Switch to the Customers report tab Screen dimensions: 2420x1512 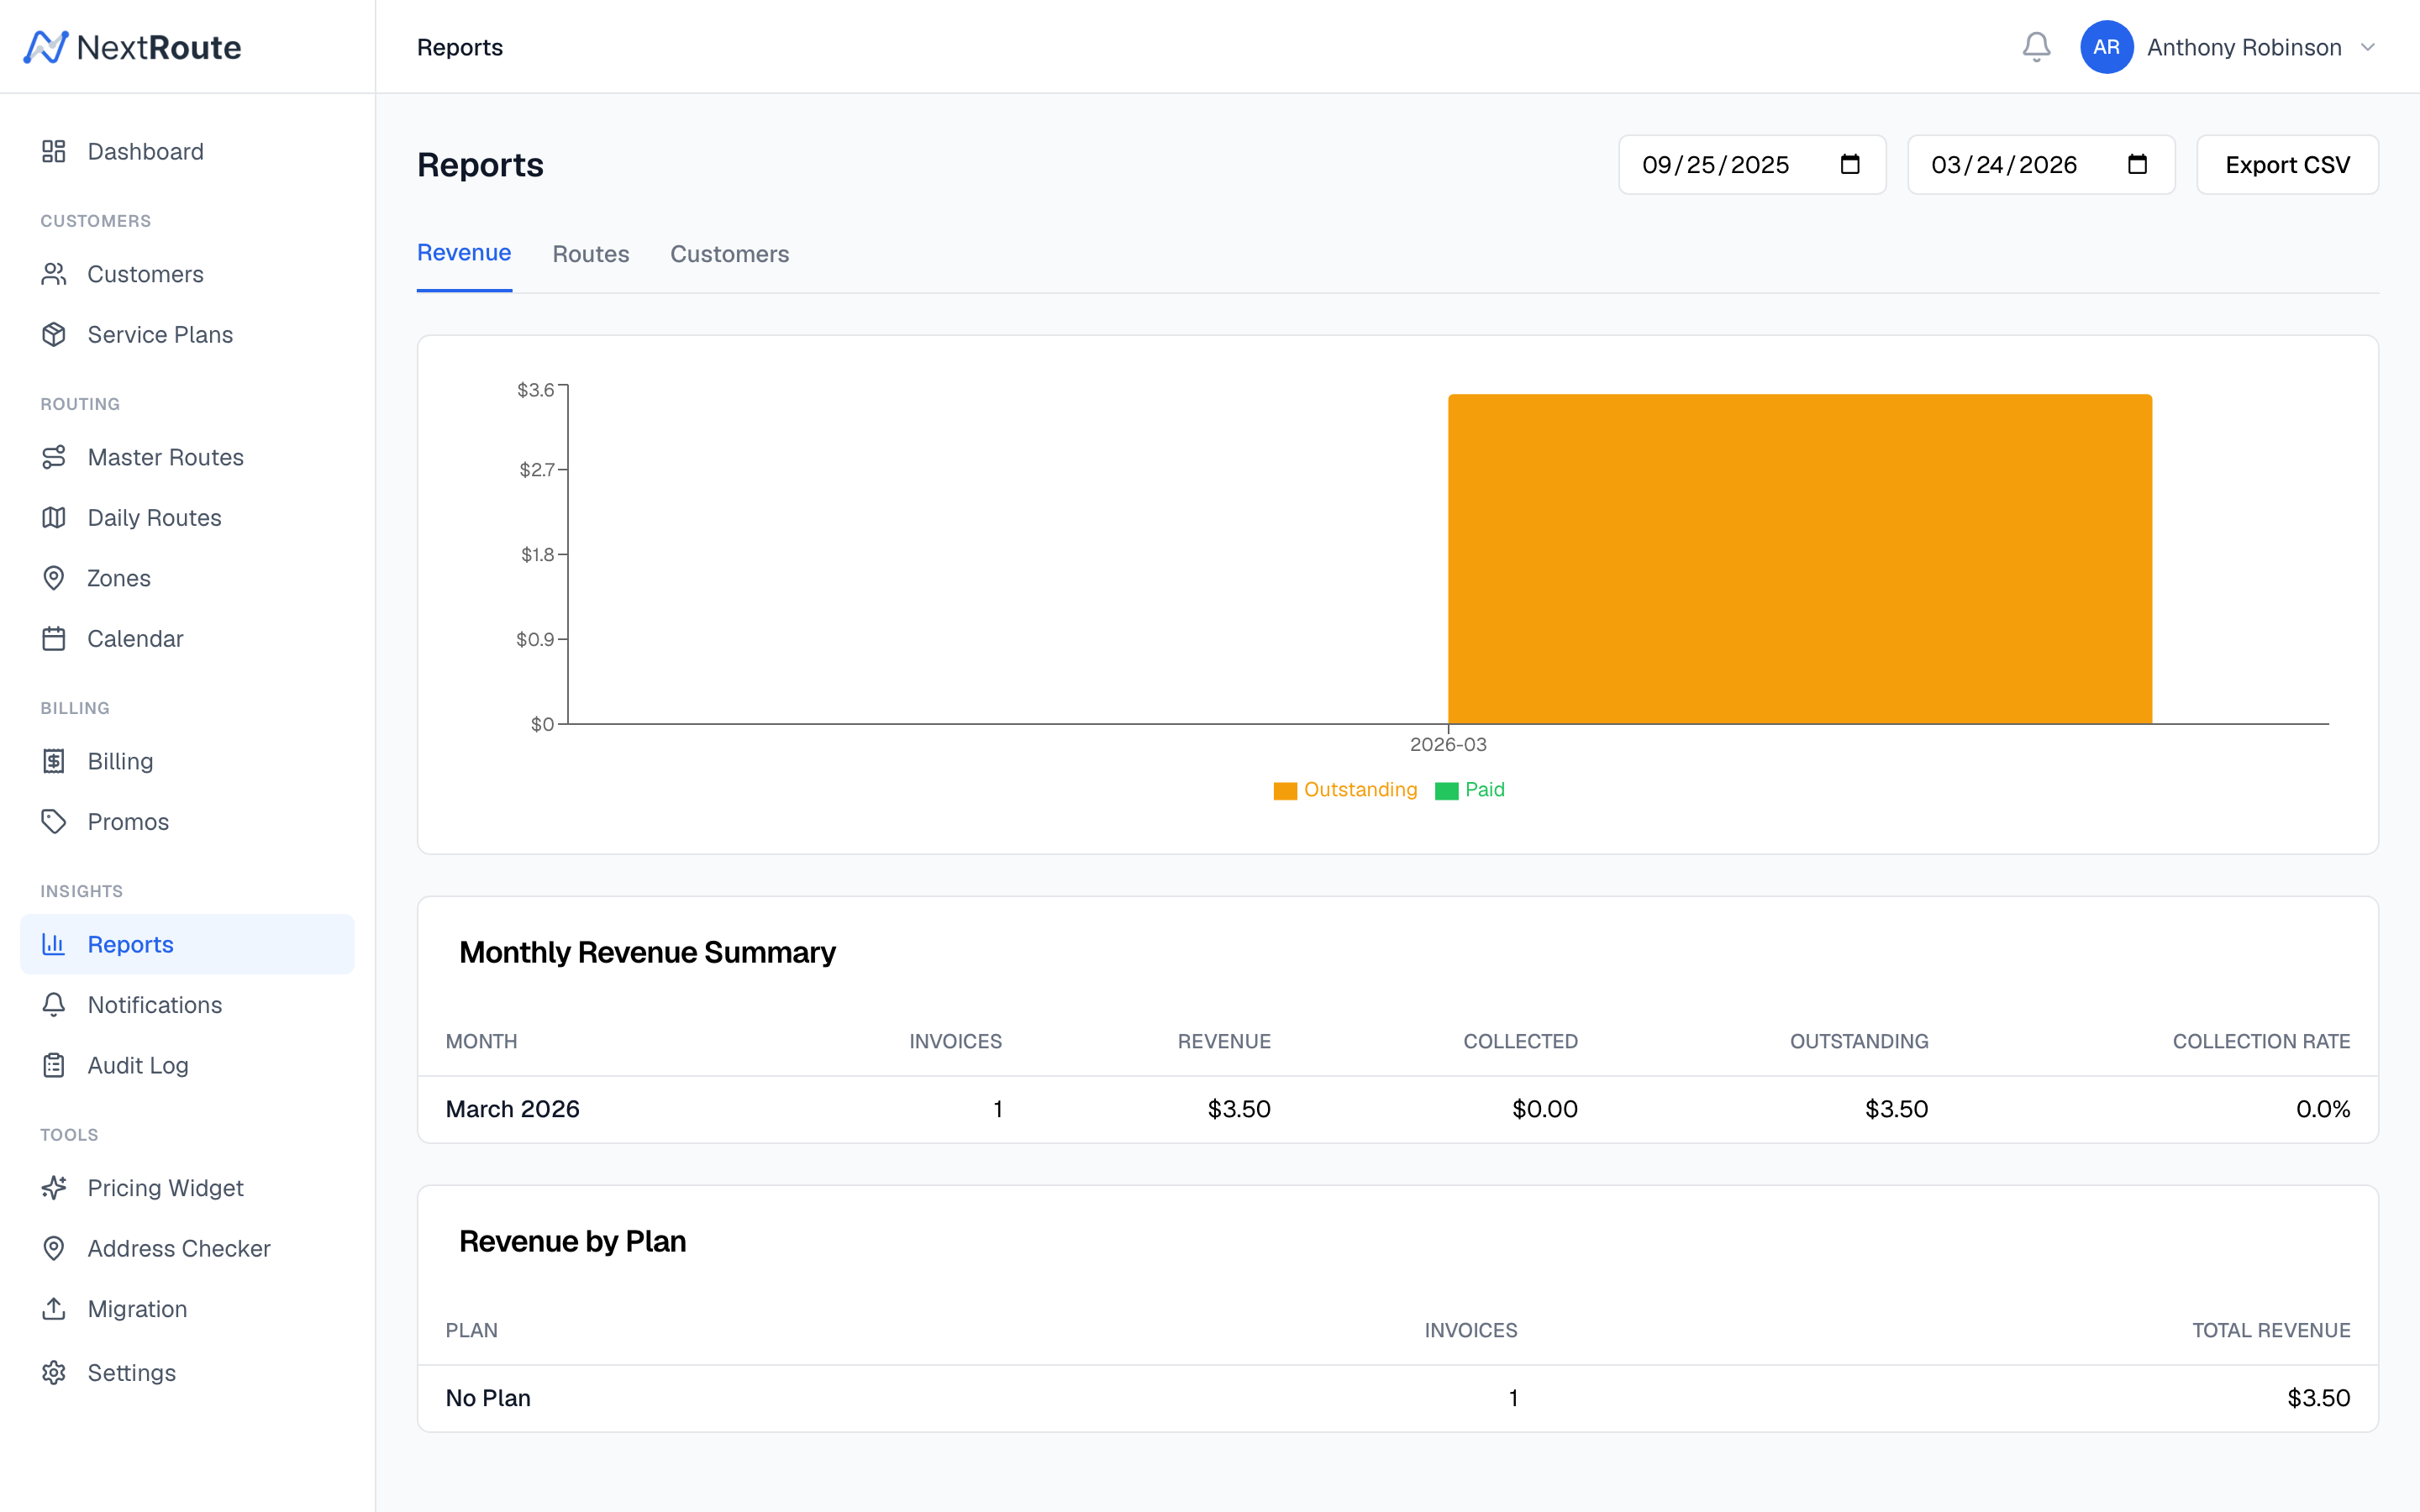pyautogui.click(x=729, y=254)
